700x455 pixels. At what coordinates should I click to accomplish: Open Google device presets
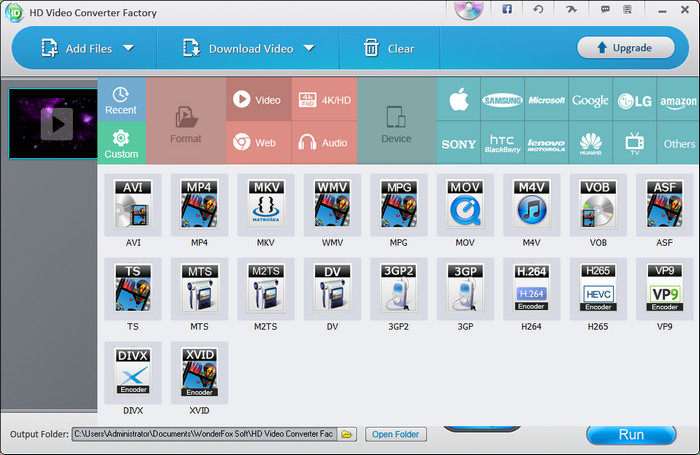pos(590,99)
